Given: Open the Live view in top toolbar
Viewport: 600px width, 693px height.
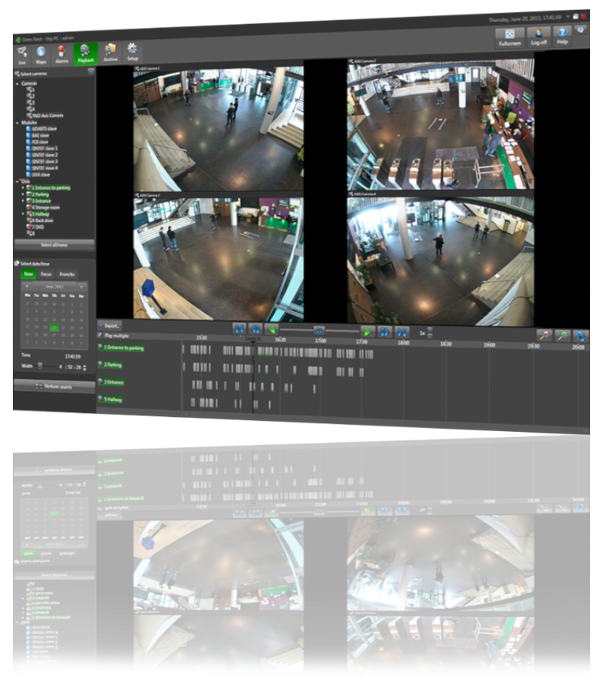Looking at the screenshot, I should coord(23,55).
